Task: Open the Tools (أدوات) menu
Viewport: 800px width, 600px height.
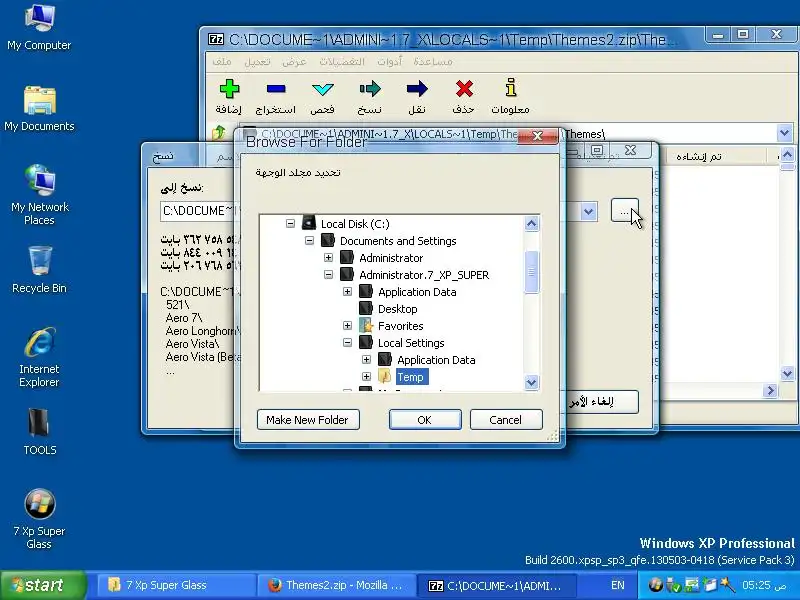Action: coord(390,62)
